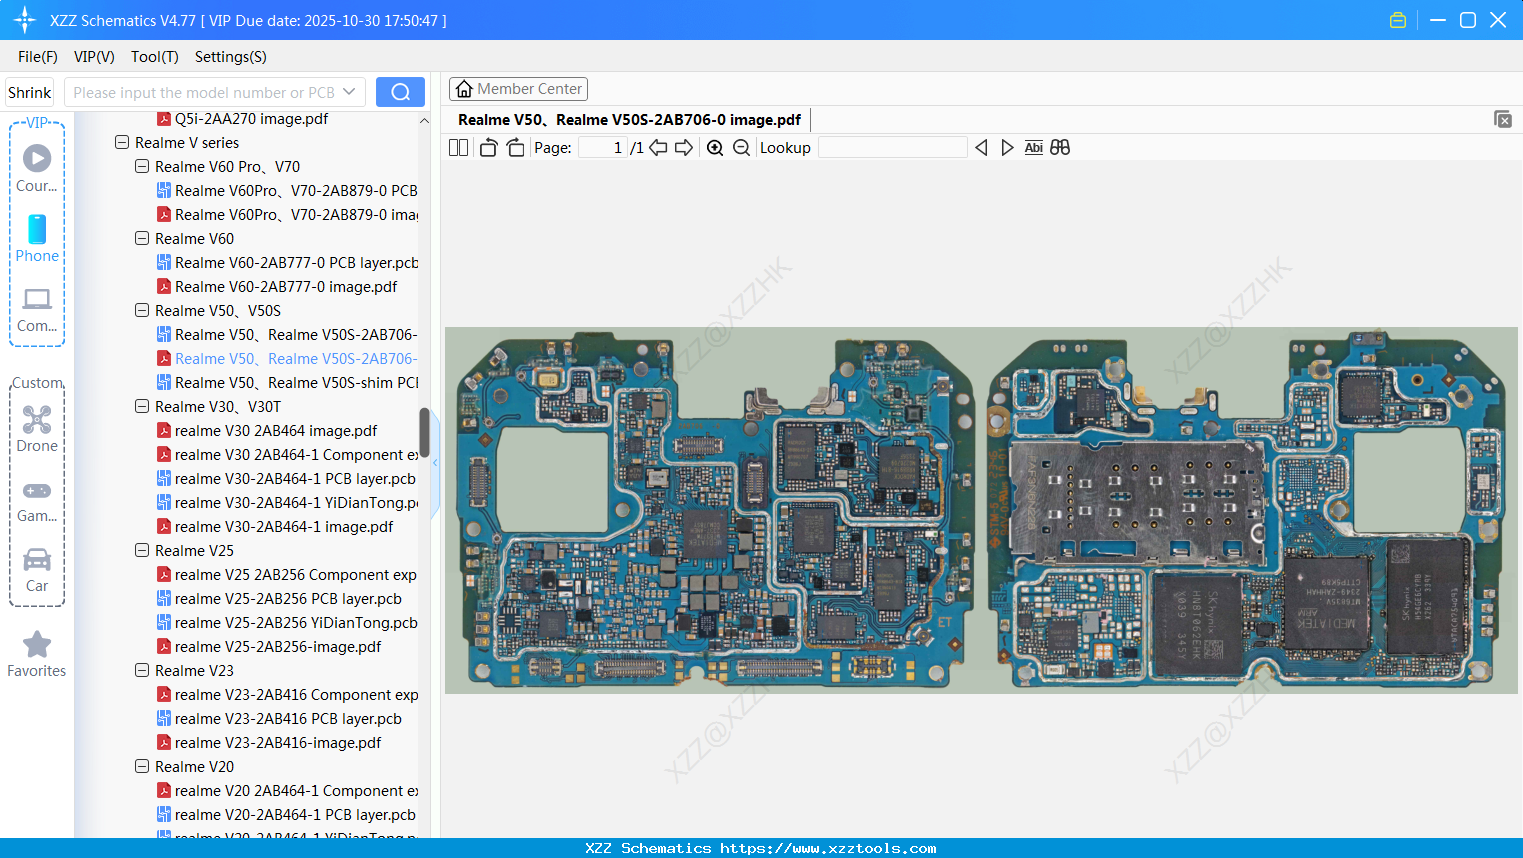Click the Shrink button

tap(29, 92)
